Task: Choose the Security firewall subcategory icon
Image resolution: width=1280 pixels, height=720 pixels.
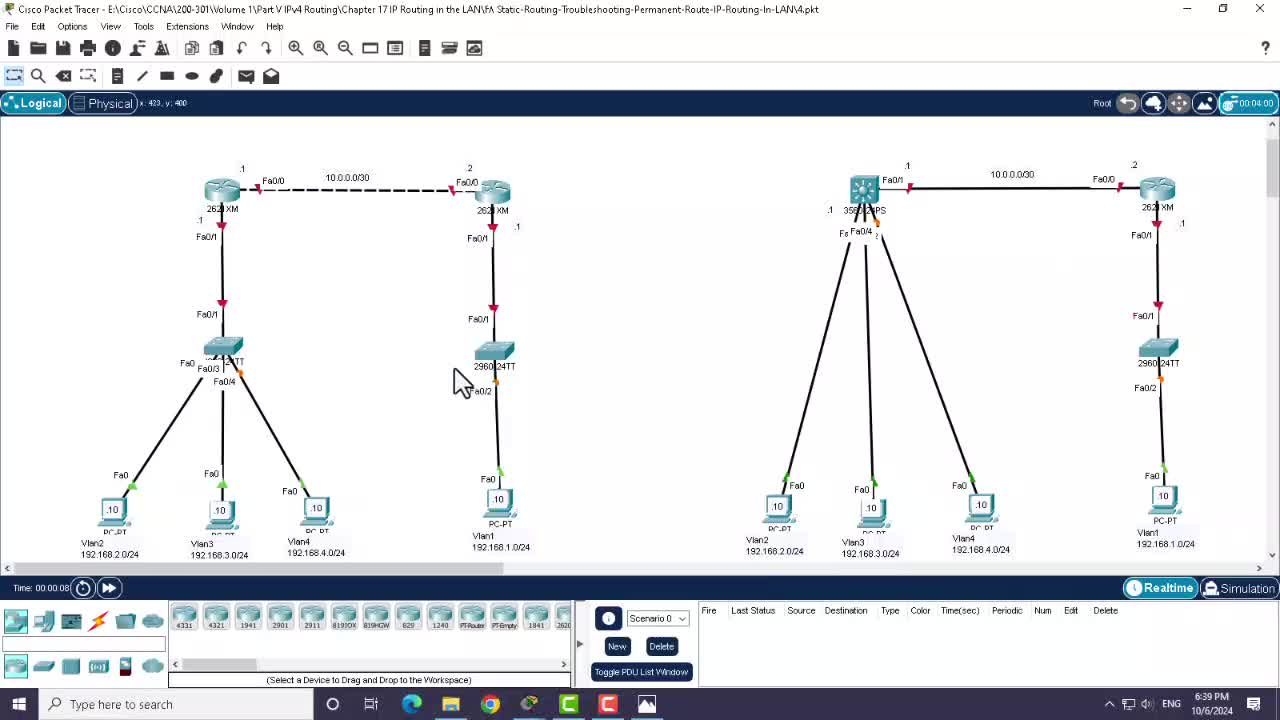Action: coord(125,666)
